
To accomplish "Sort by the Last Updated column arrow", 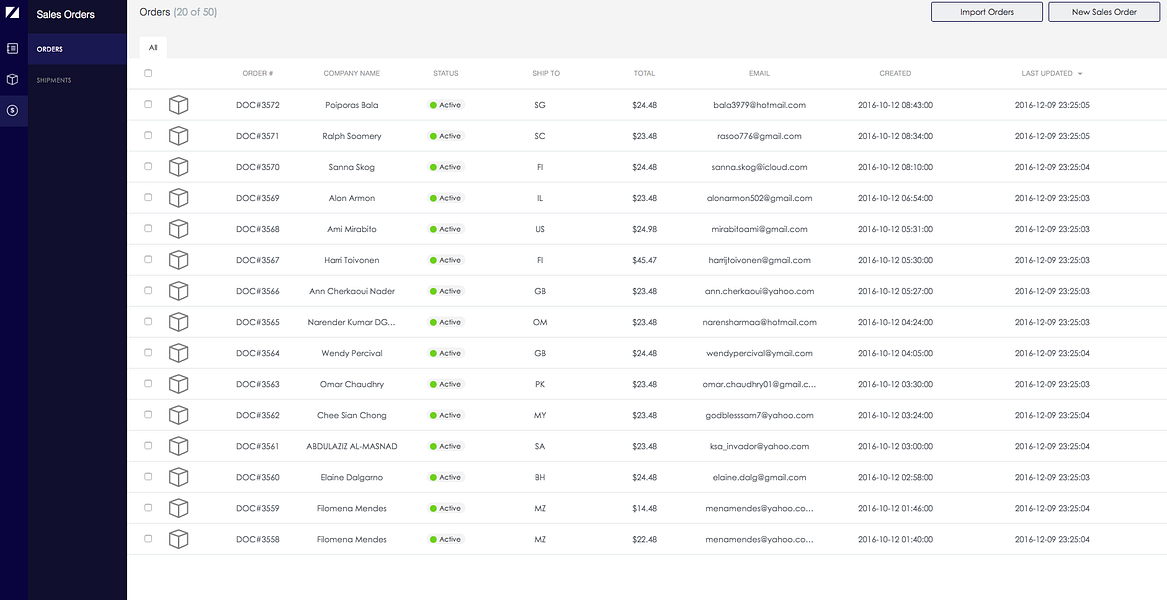I will pyautogui.click(x=1080, y=74).
